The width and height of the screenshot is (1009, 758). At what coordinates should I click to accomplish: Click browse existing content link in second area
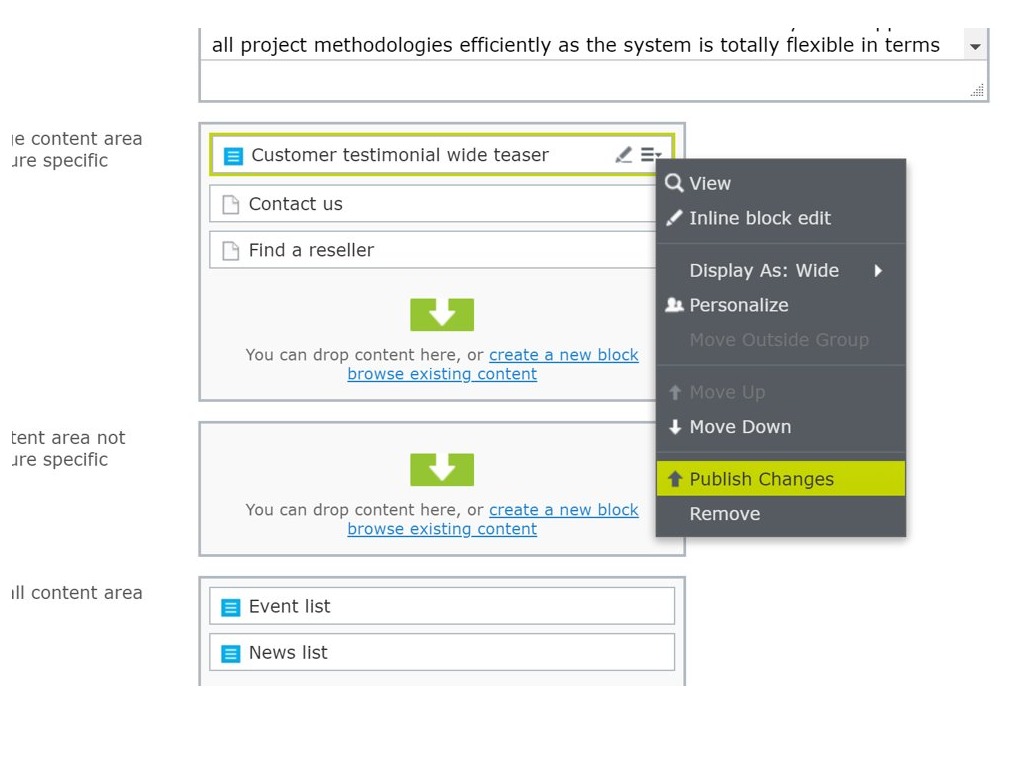(x=442, y=529)
